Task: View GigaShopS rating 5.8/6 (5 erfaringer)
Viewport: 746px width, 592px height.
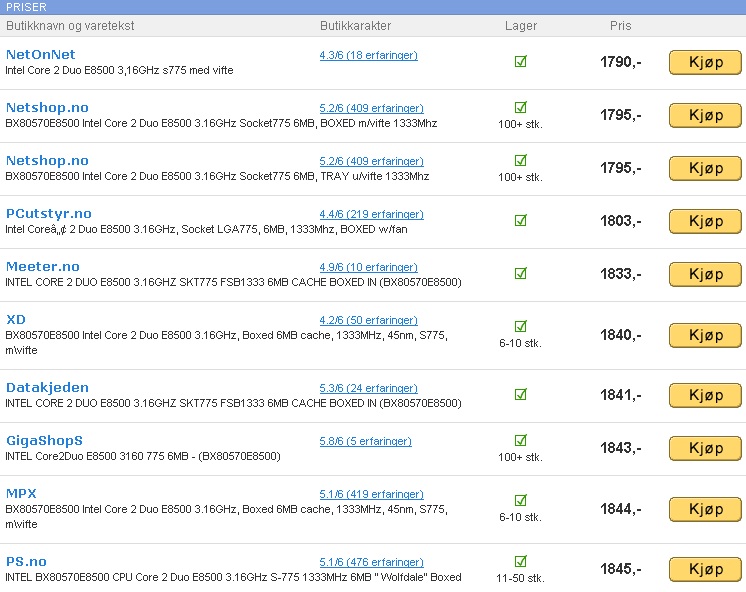Action: tap(365, 441)
